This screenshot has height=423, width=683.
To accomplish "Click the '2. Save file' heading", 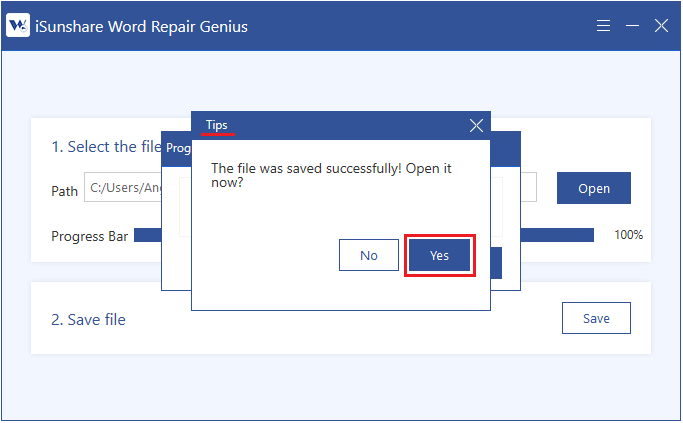I will coord(88,320).
